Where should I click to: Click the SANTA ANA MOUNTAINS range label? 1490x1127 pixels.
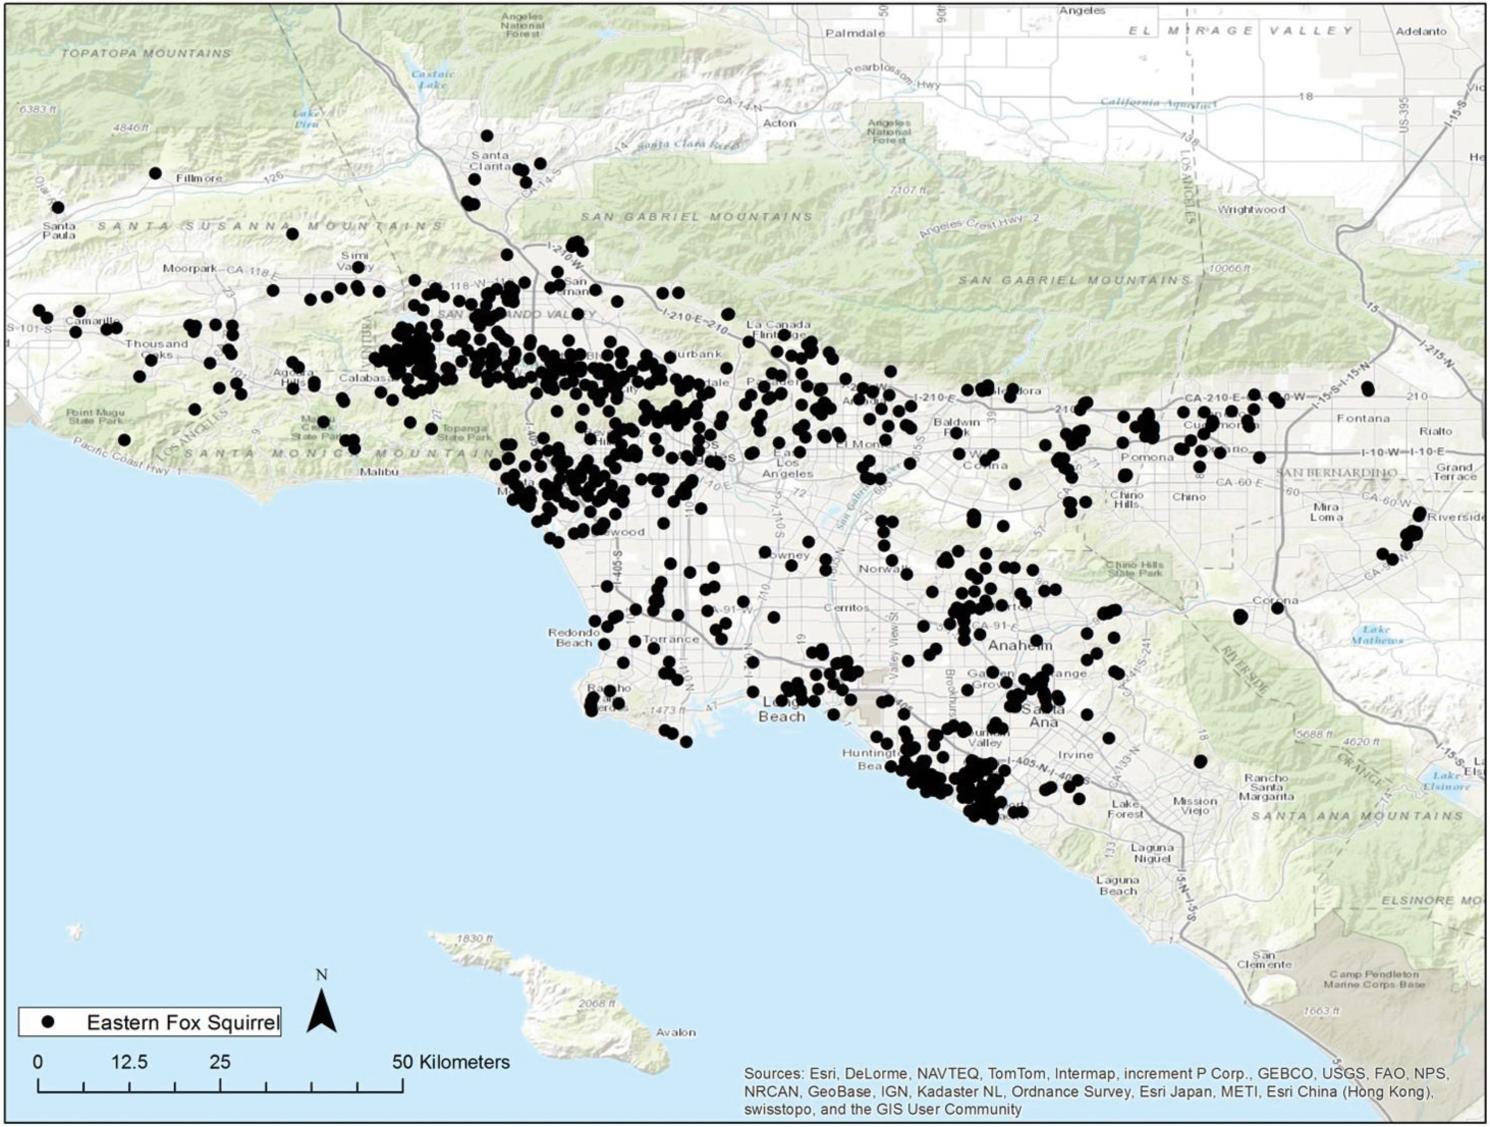(x=1356, y=816)
